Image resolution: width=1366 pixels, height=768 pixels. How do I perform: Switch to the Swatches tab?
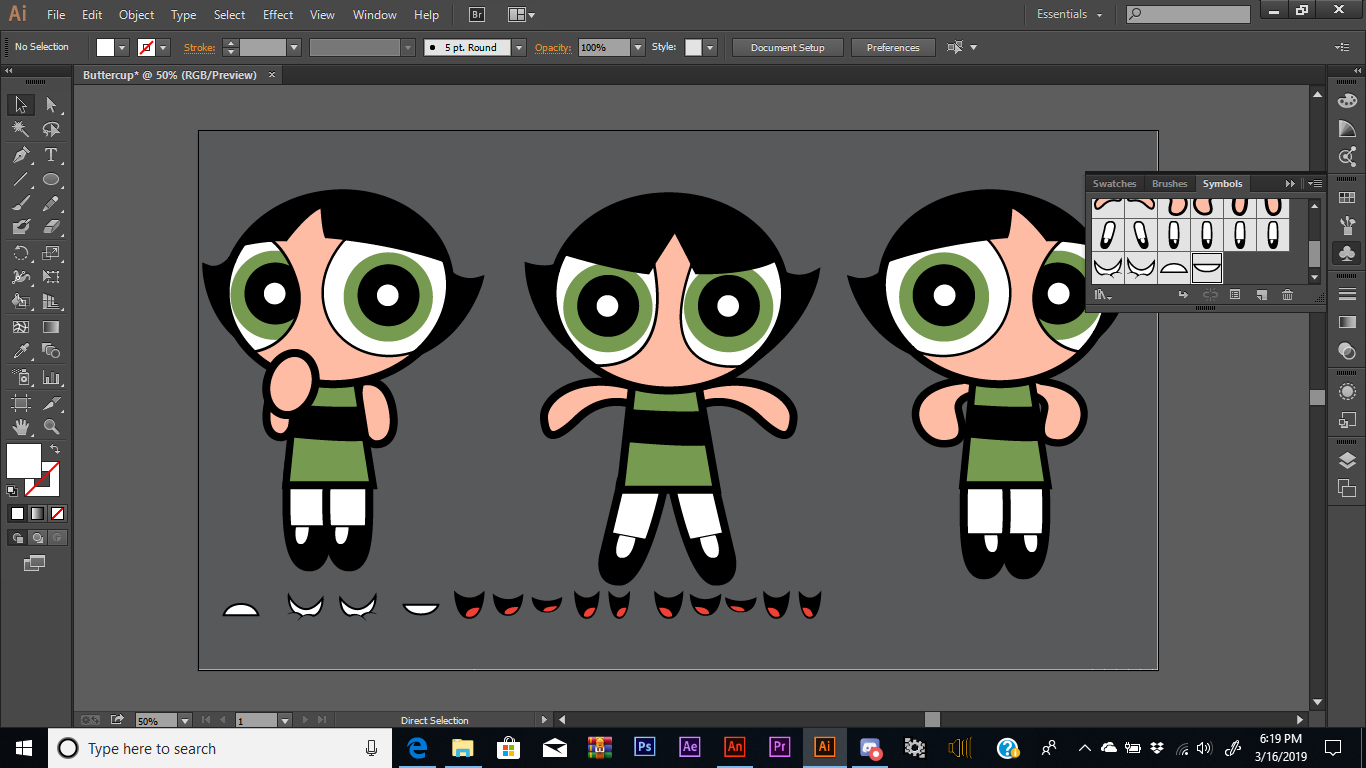1114,184
